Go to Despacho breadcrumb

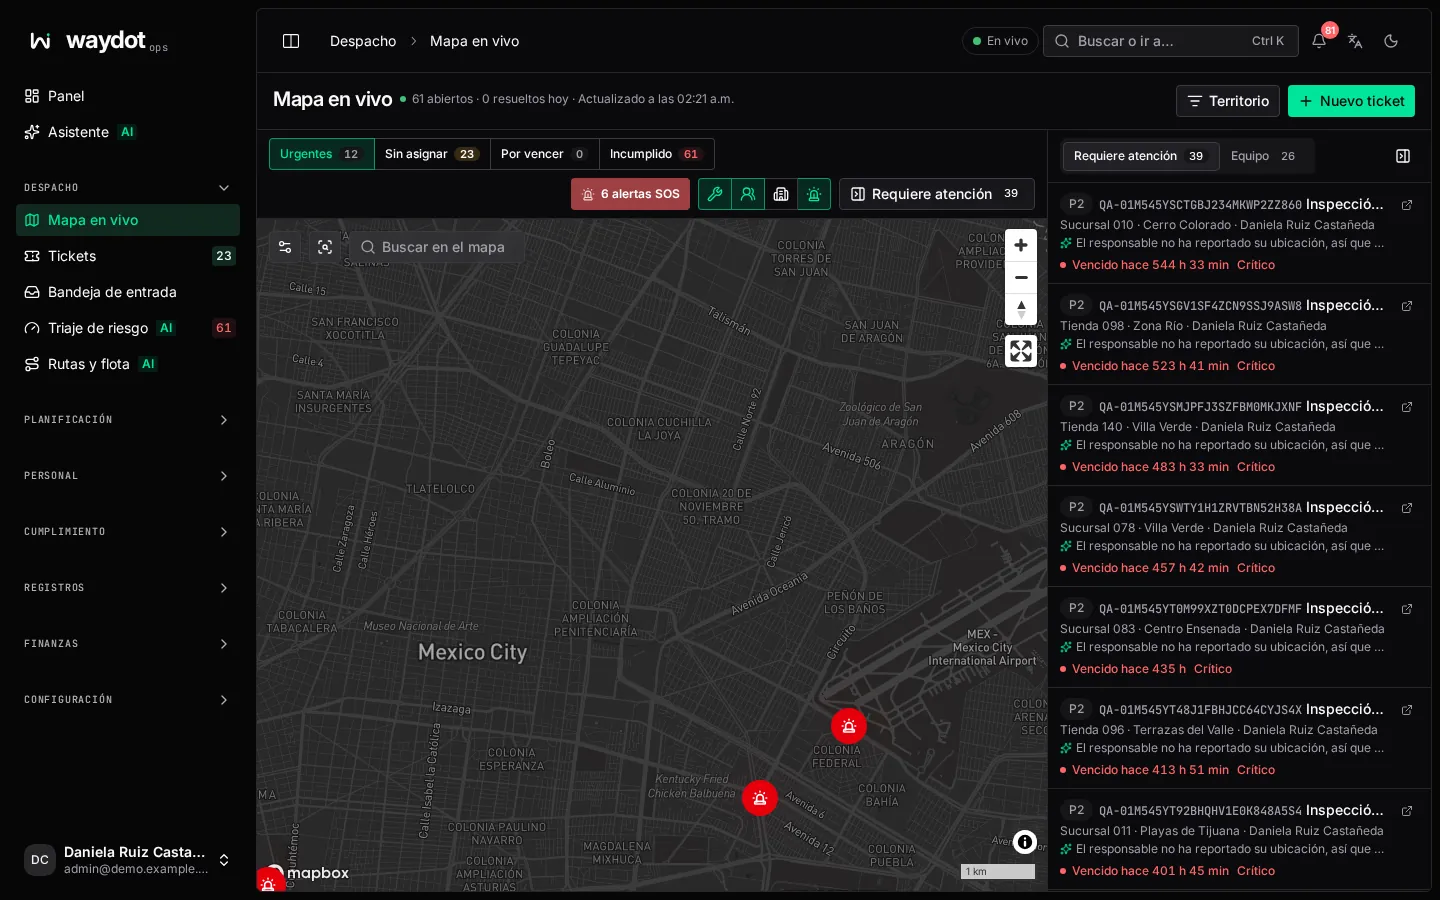363,41
